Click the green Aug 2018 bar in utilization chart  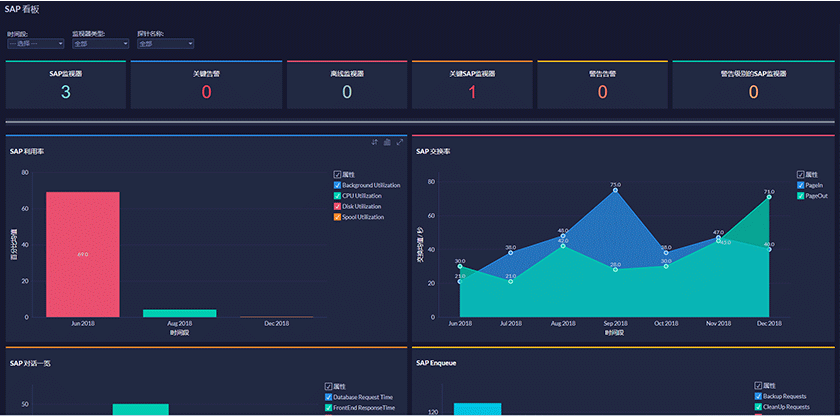(x=179, y=313)
